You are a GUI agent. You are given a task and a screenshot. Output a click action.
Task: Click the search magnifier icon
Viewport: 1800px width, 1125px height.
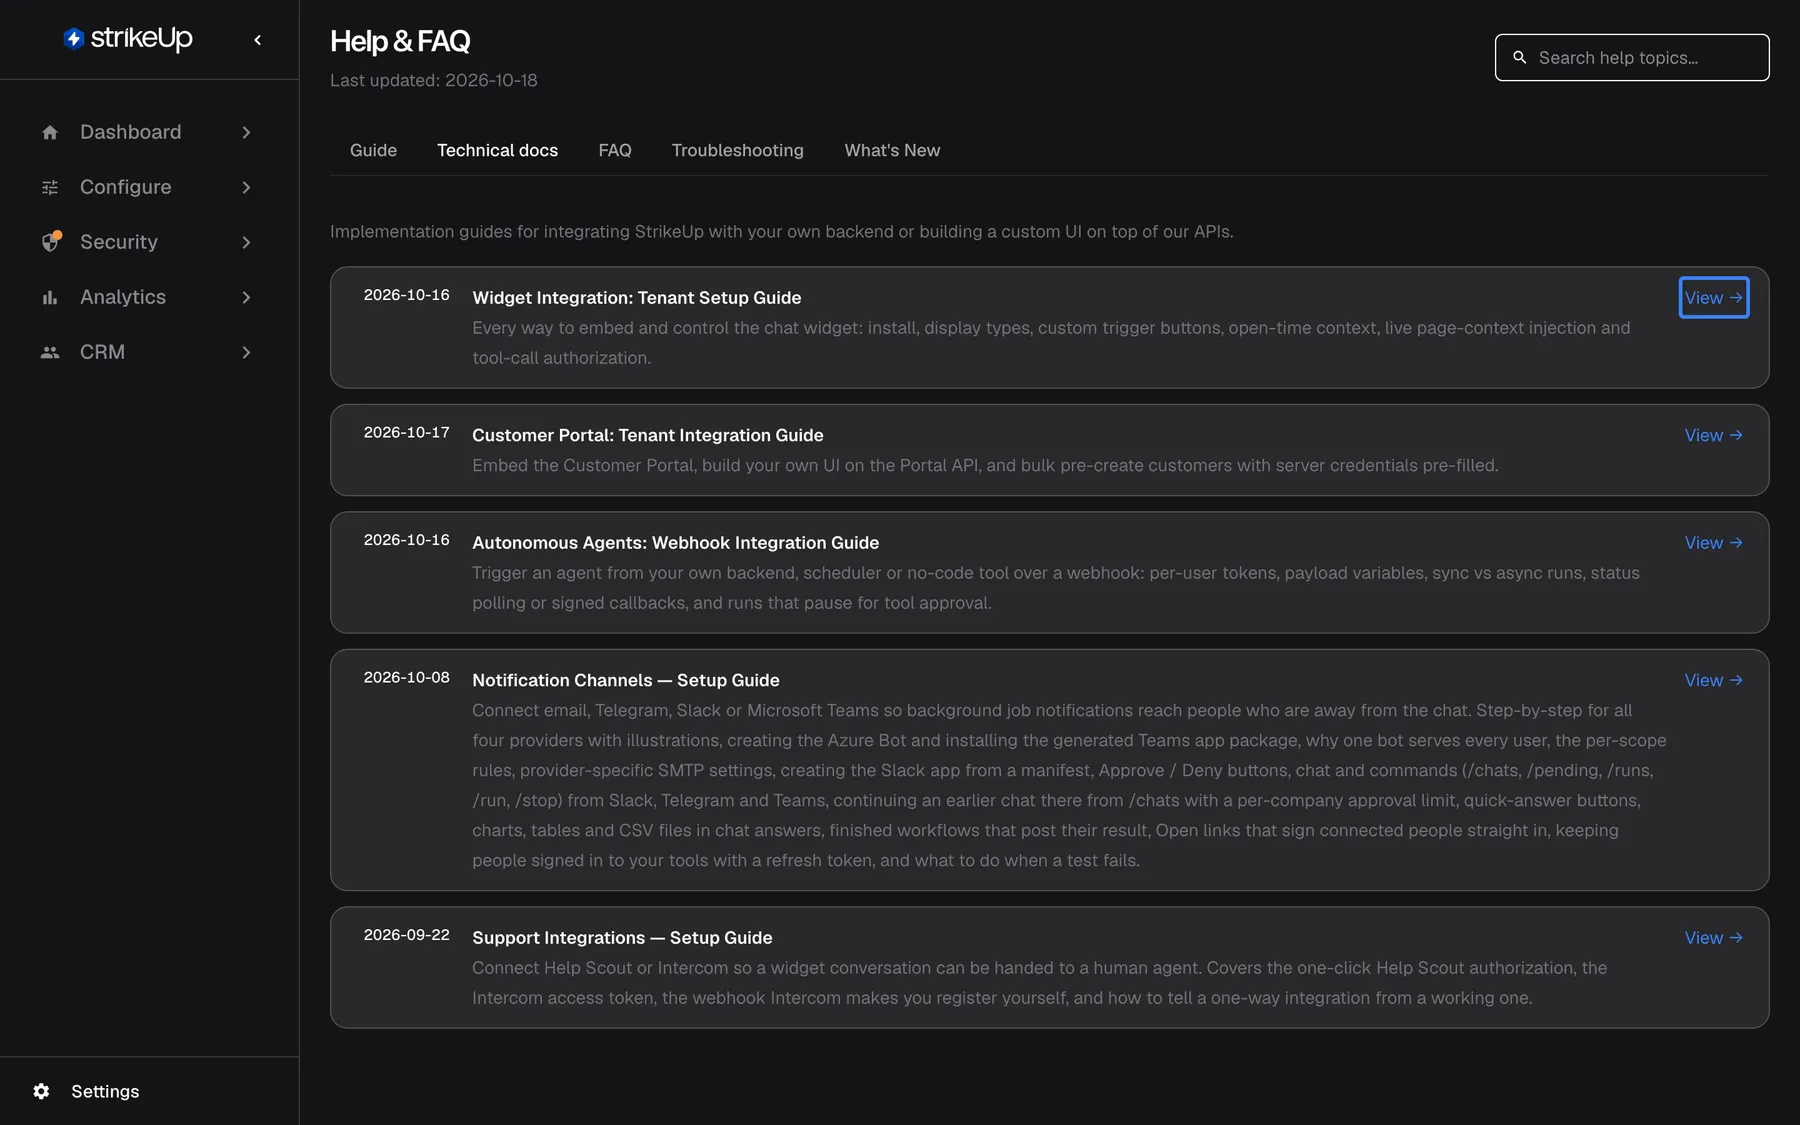pyautogui.click(x=1520, y=58)
